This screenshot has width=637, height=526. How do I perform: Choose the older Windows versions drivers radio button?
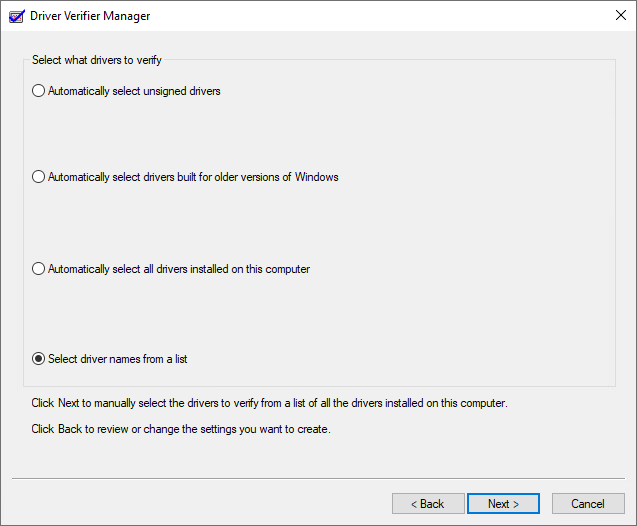[x=39, y=177]
